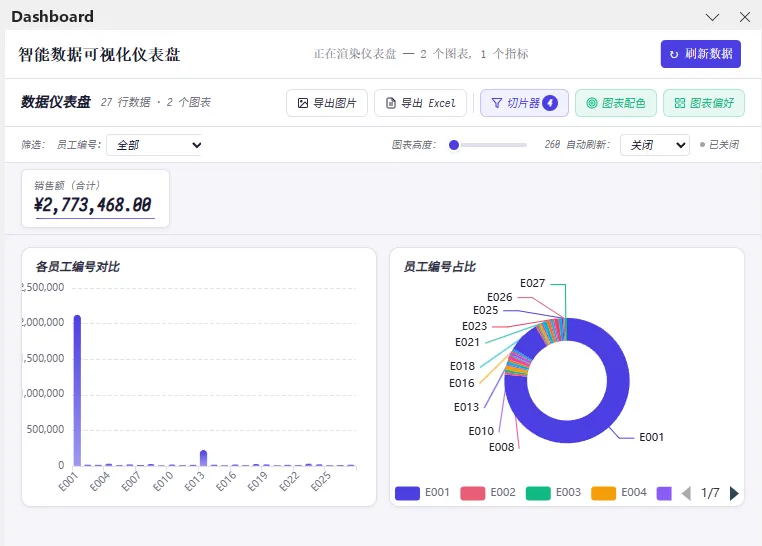The image size is (762, 546).
Task: Toggle the E004 legend entry
Action: click(619, 493)
